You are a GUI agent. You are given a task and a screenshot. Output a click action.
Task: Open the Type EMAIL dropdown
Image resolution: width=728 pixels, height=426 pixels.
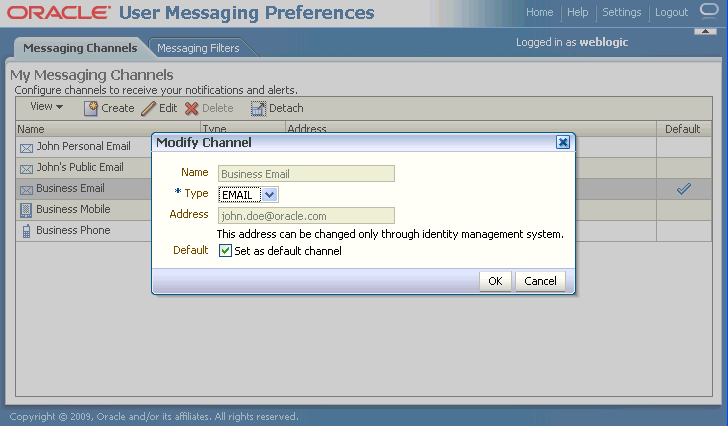[x=269, y=195]
